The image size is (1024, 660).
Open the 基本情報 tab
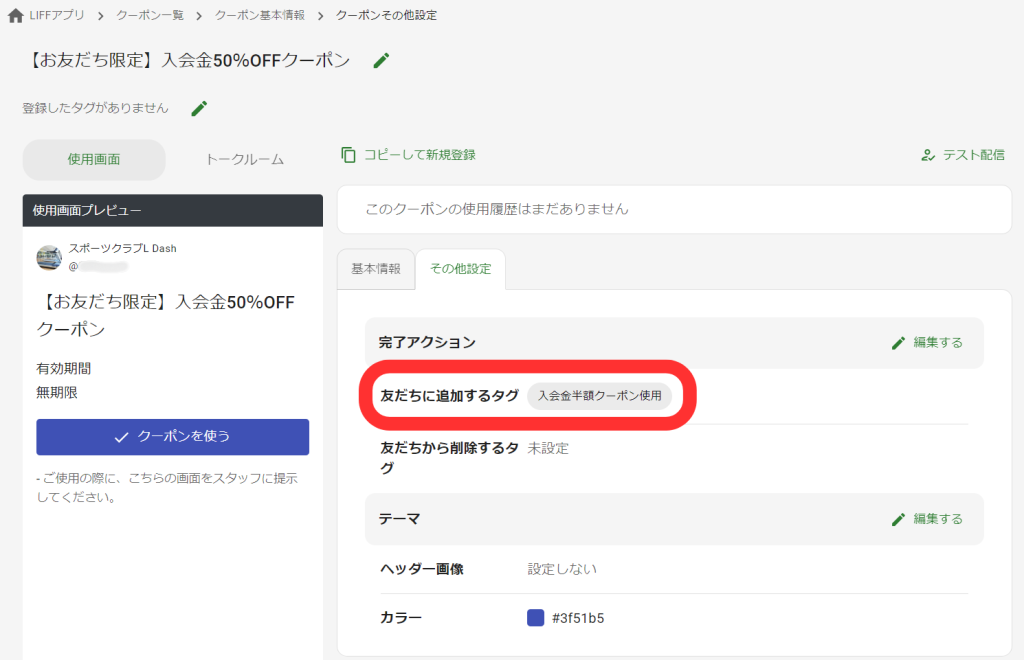(375, 268)
